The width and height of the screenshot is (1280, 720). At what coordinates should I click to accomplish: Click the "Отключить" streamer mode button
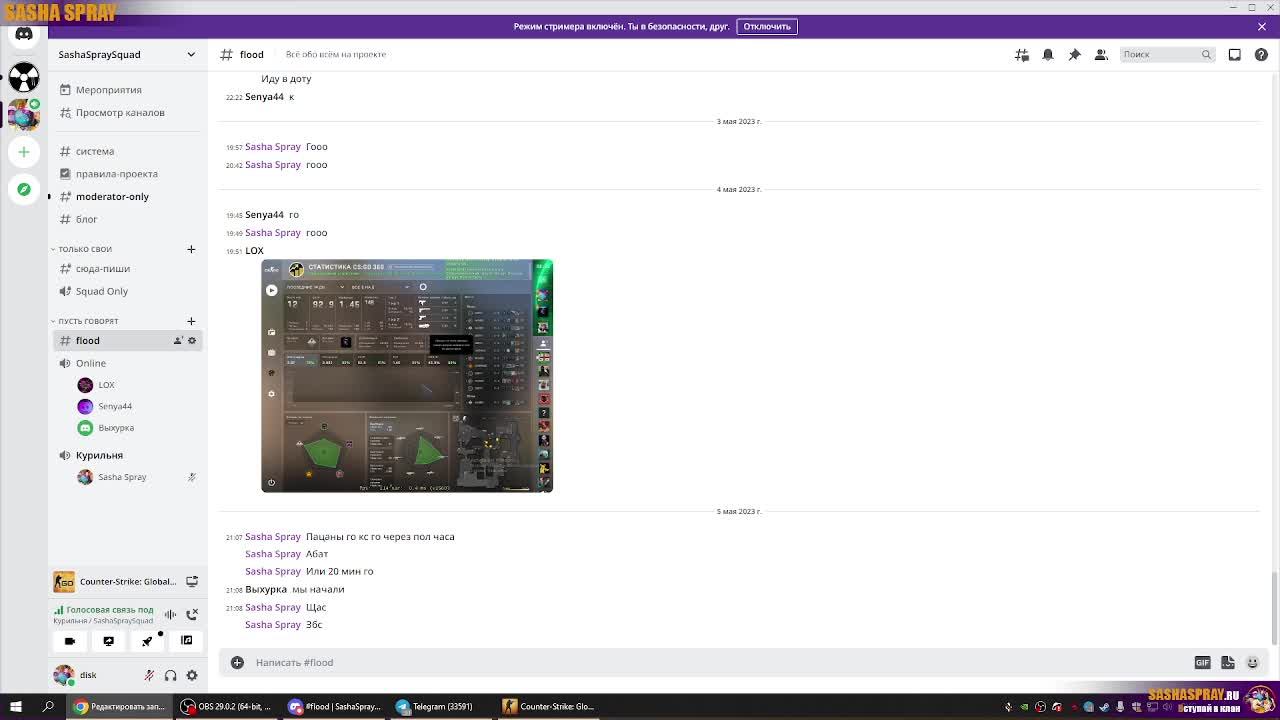pyautogui.click(x=767, y=26)
